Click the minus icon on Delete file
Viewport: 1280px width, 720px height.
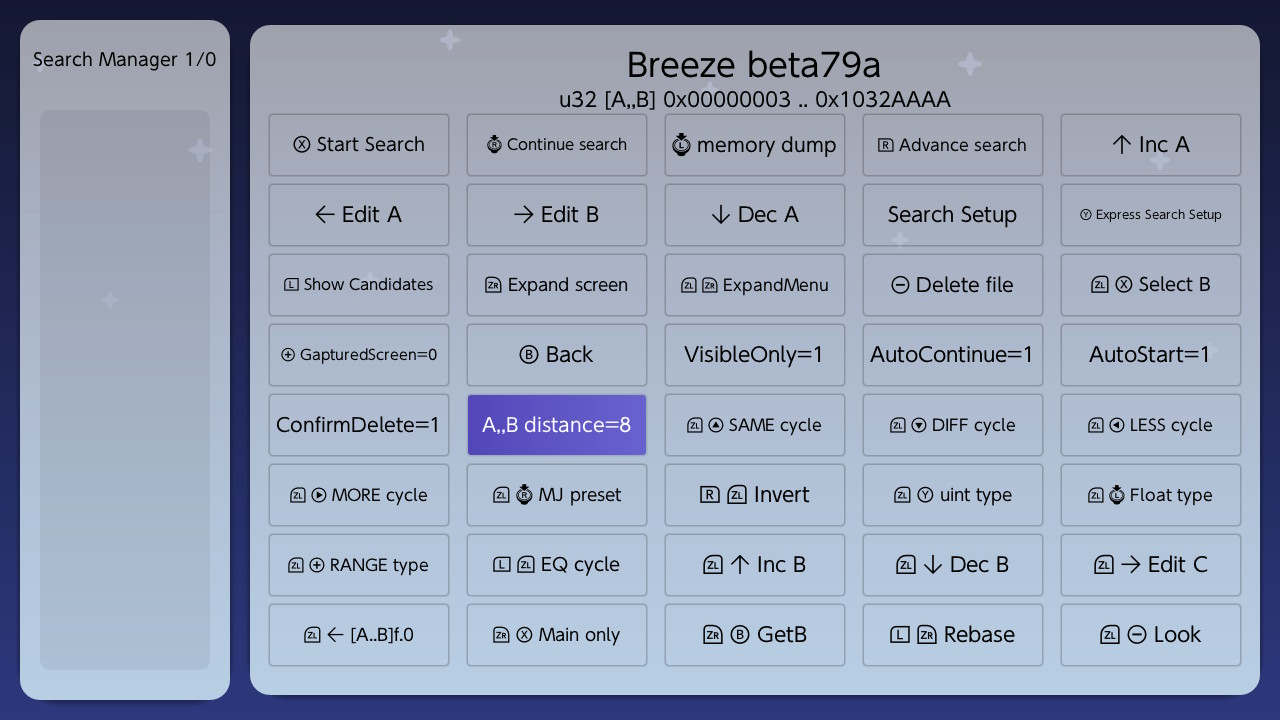(900, 285)
